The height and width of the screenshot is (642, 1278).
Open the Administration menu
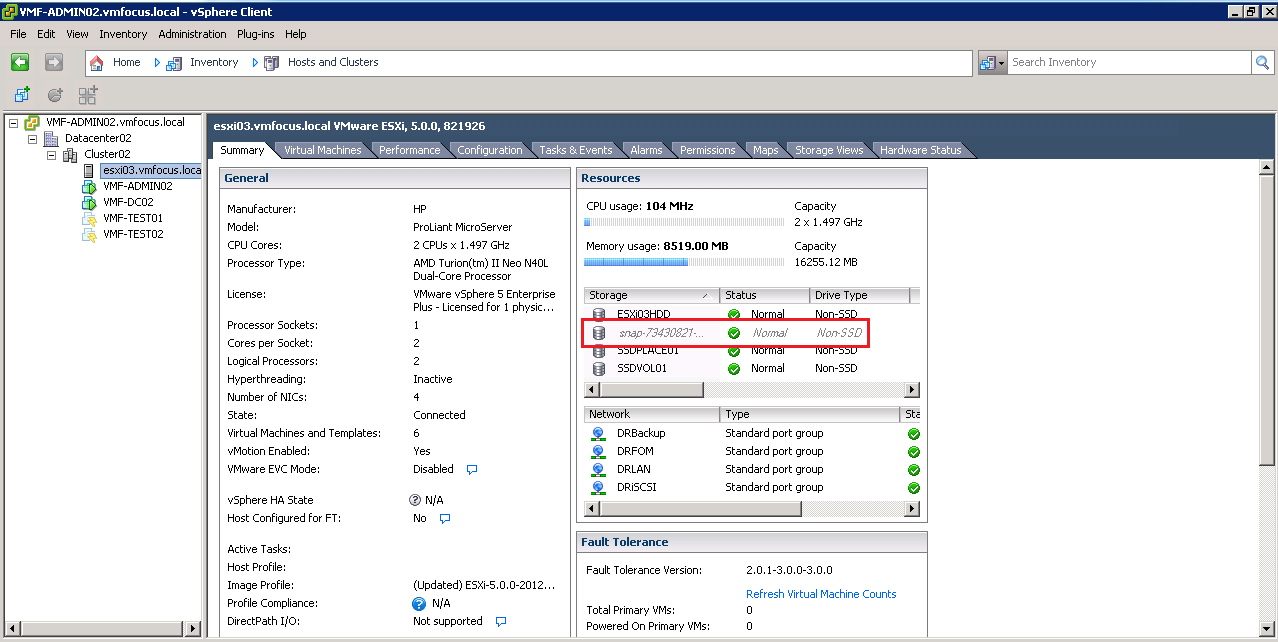(x=192, y=34)
